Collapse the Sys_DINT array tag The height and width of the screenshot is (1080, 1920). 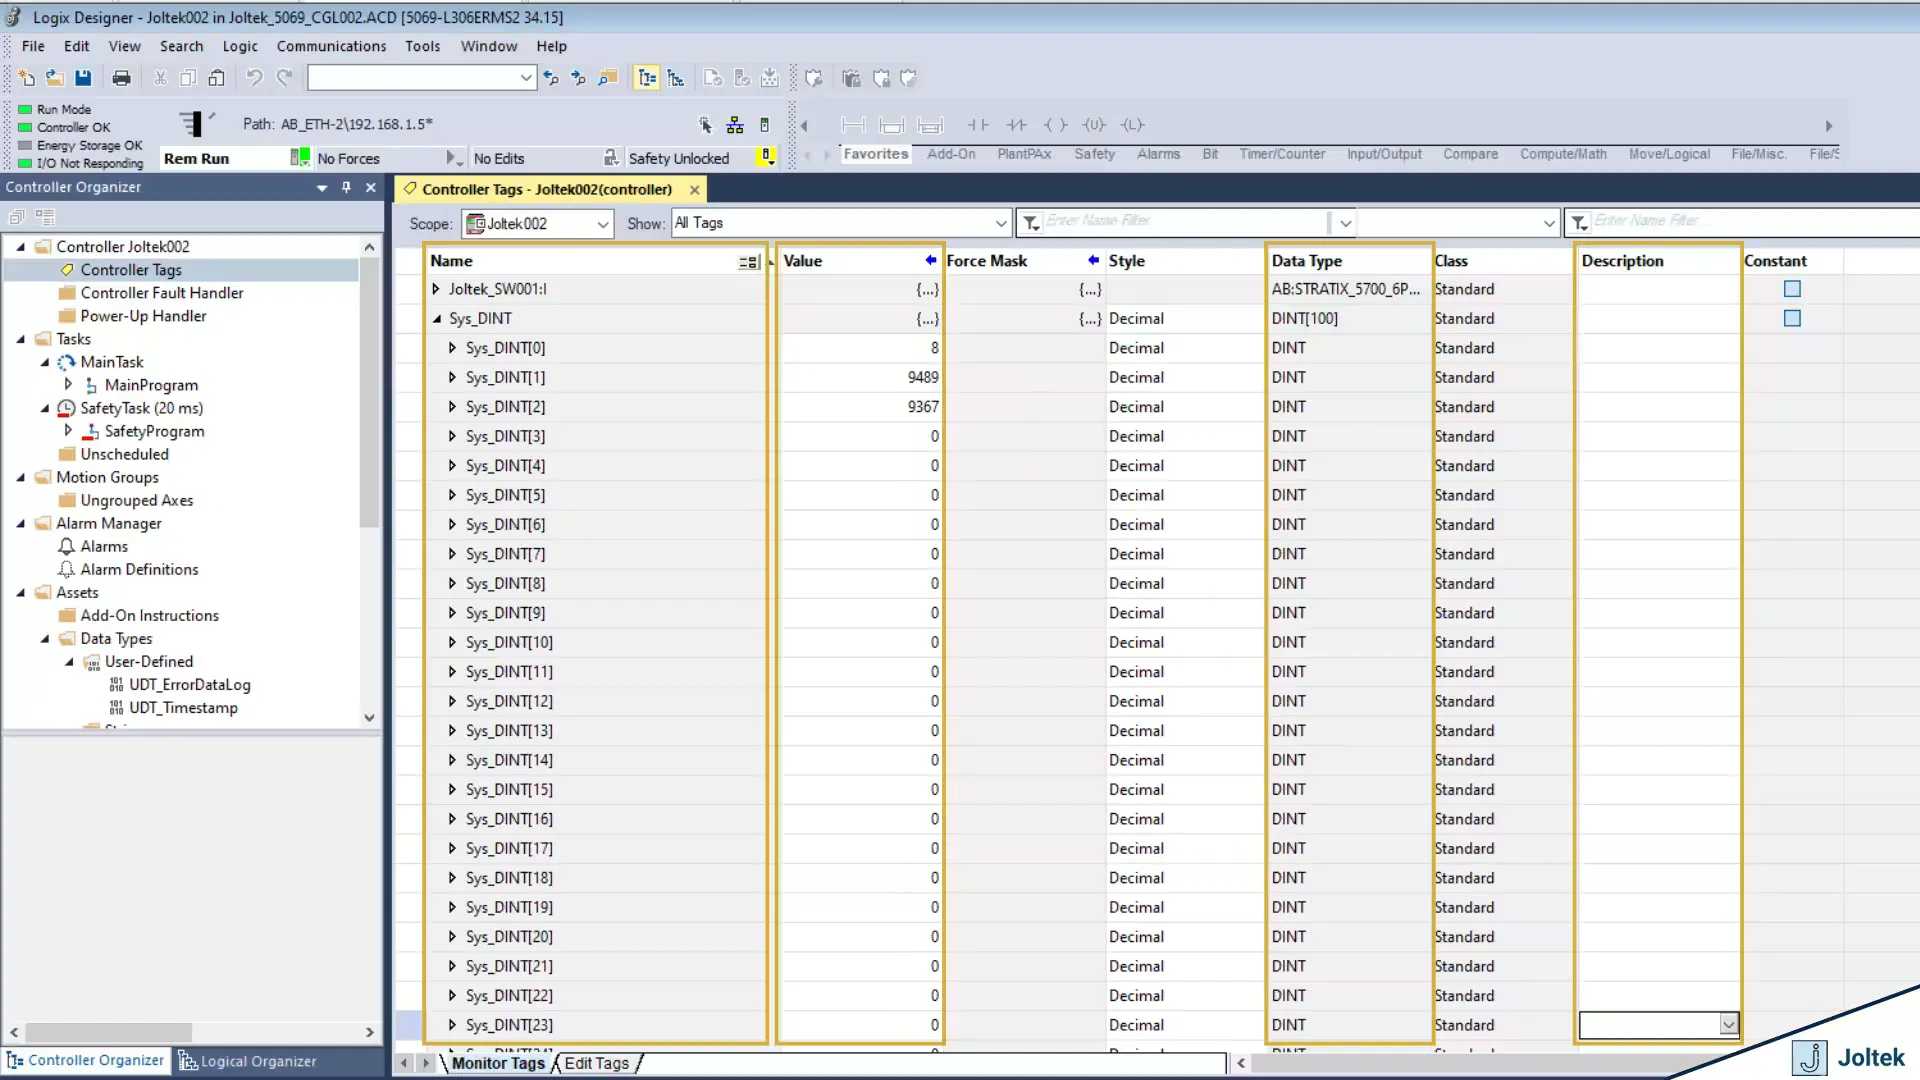[x=436, y=319]
